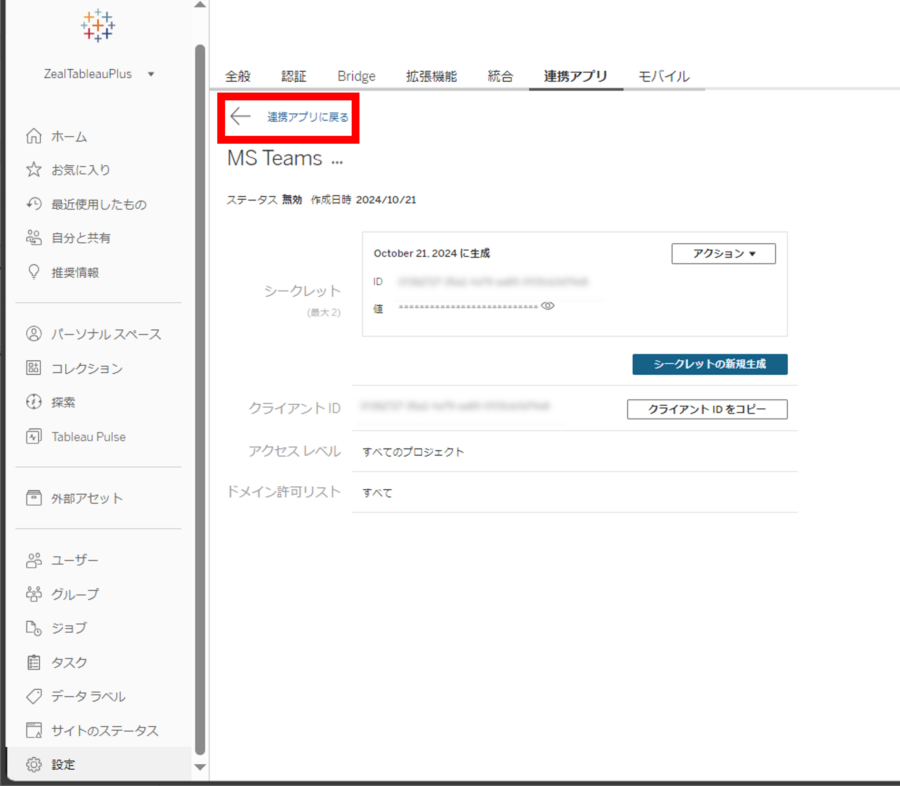Click the ステータス 無効 status text
Screen dimensions: 900x786
(x=264, y=200)
